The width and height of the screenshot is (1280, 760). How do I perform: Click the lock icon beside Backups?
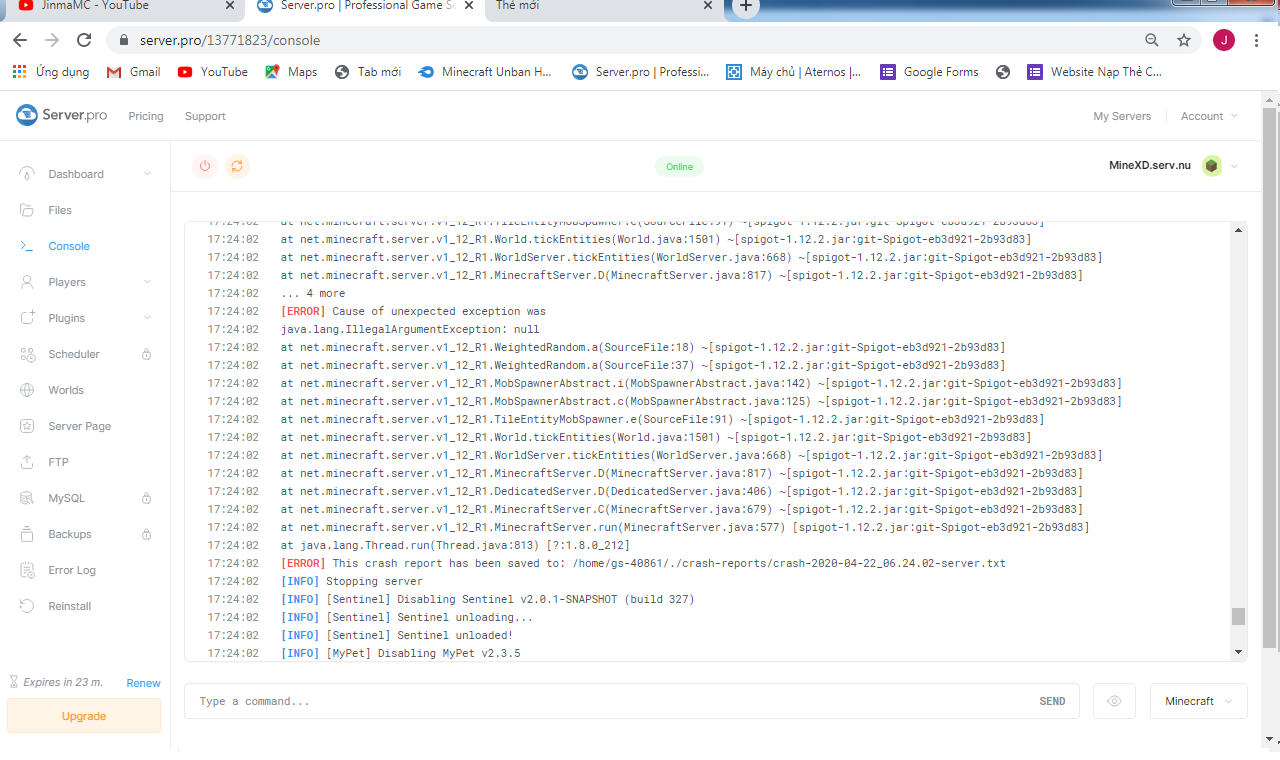[x=146, y=534]
